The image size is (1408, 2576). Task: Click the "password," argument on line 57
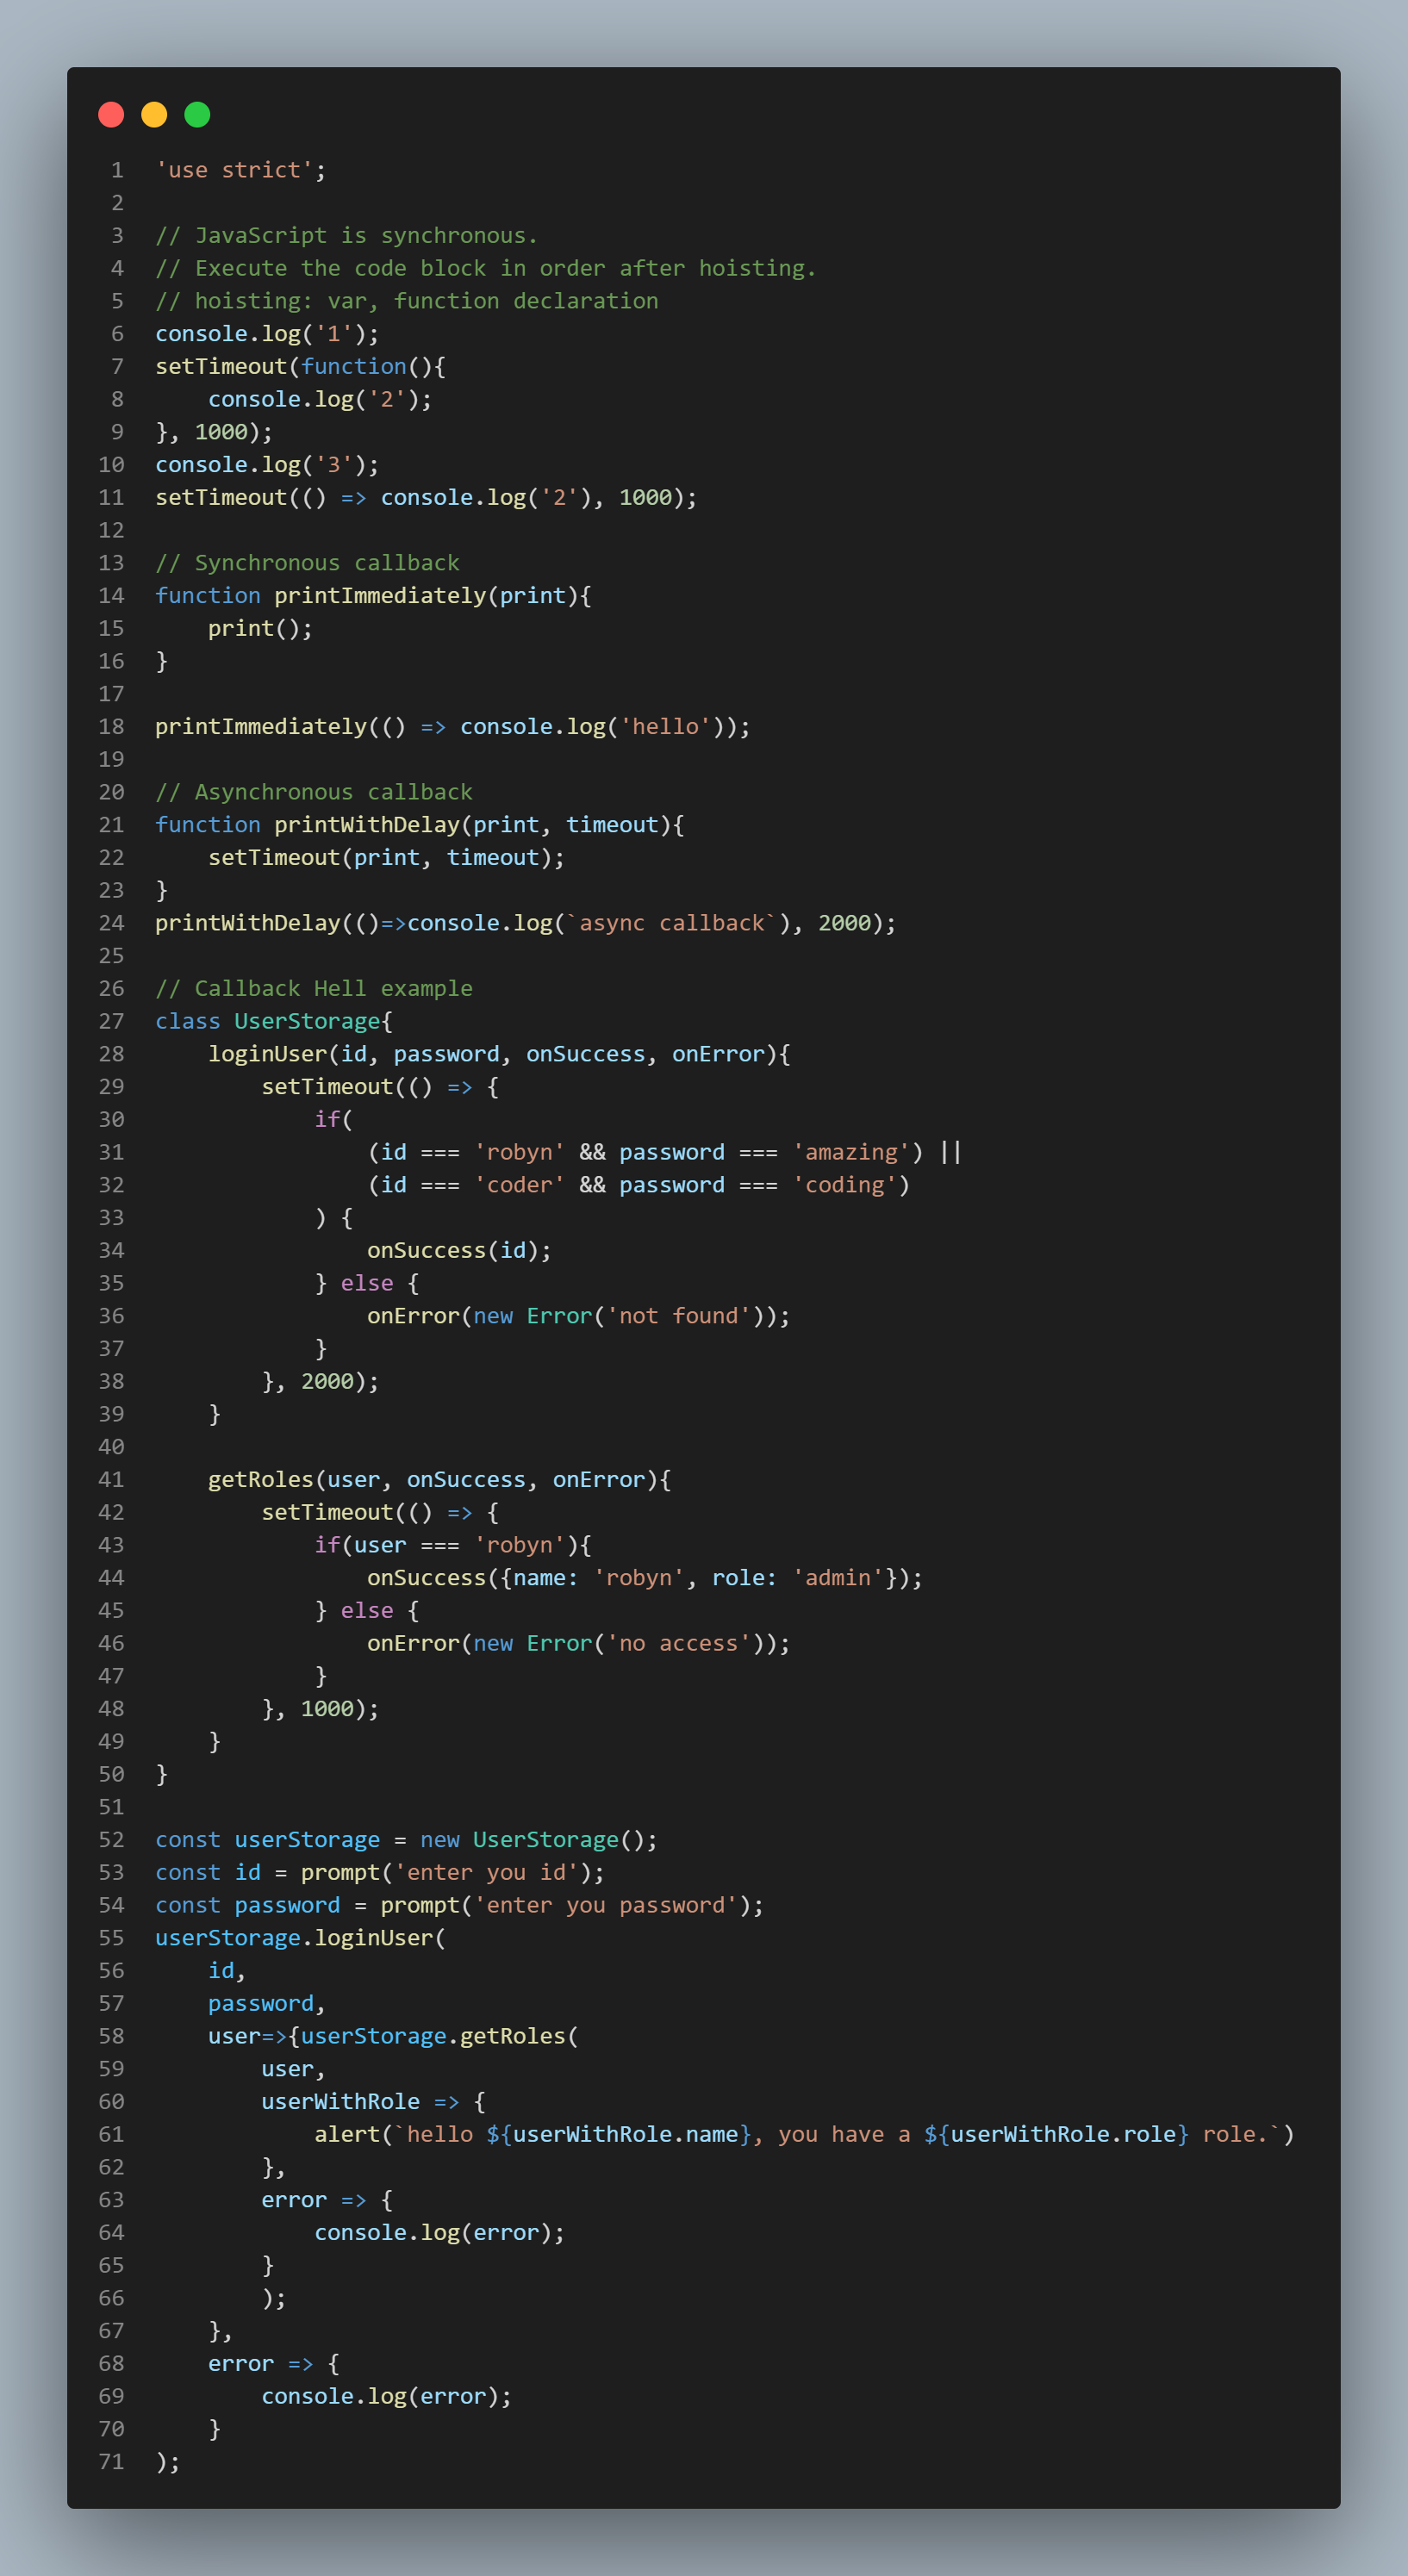coord(267,2004)
